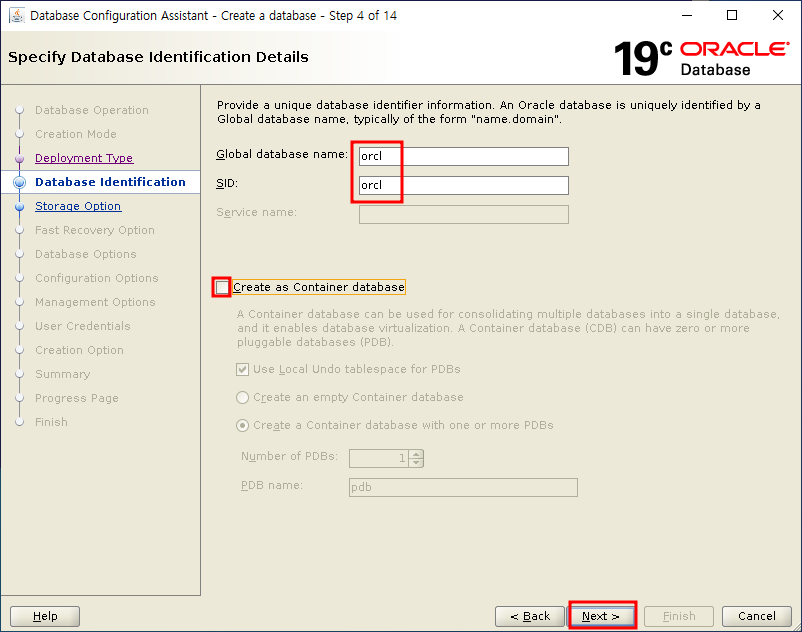802x632 pixels.
Task: Tick the Create as Container database checkbox
Action: click(222, 287)
